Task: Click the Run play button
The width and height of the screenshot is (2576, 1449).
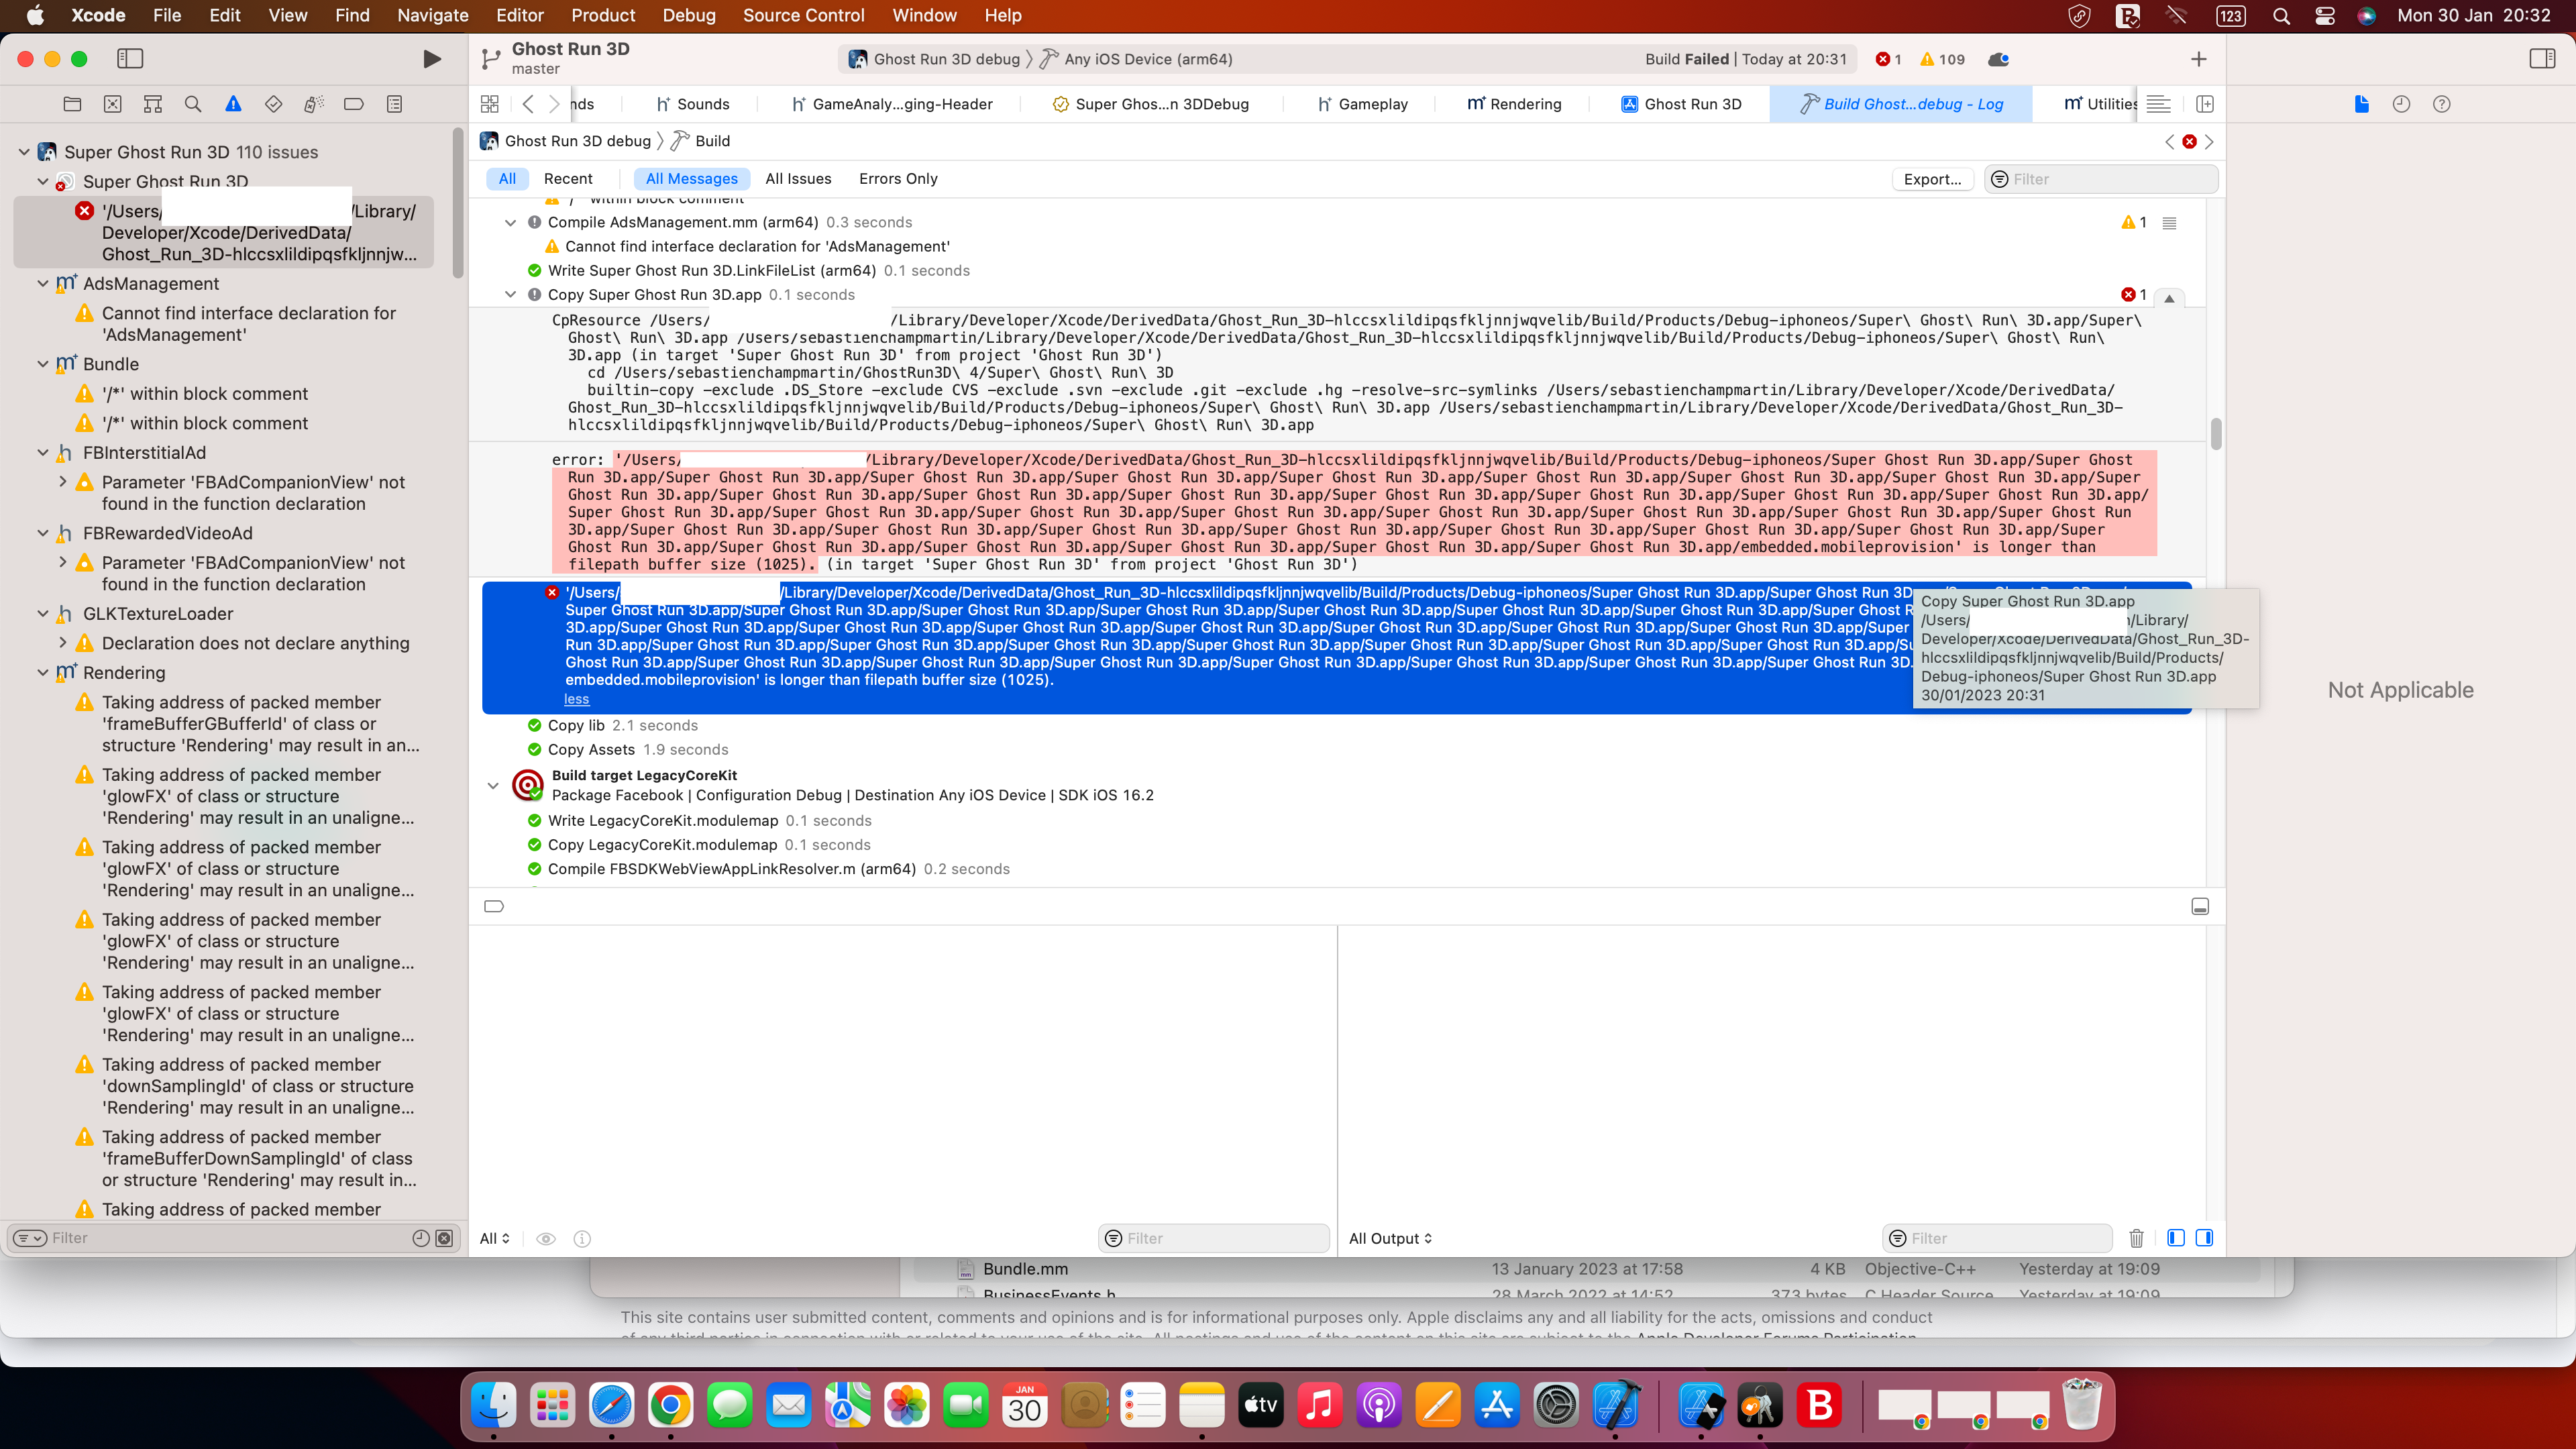Action: pos(431,59)
